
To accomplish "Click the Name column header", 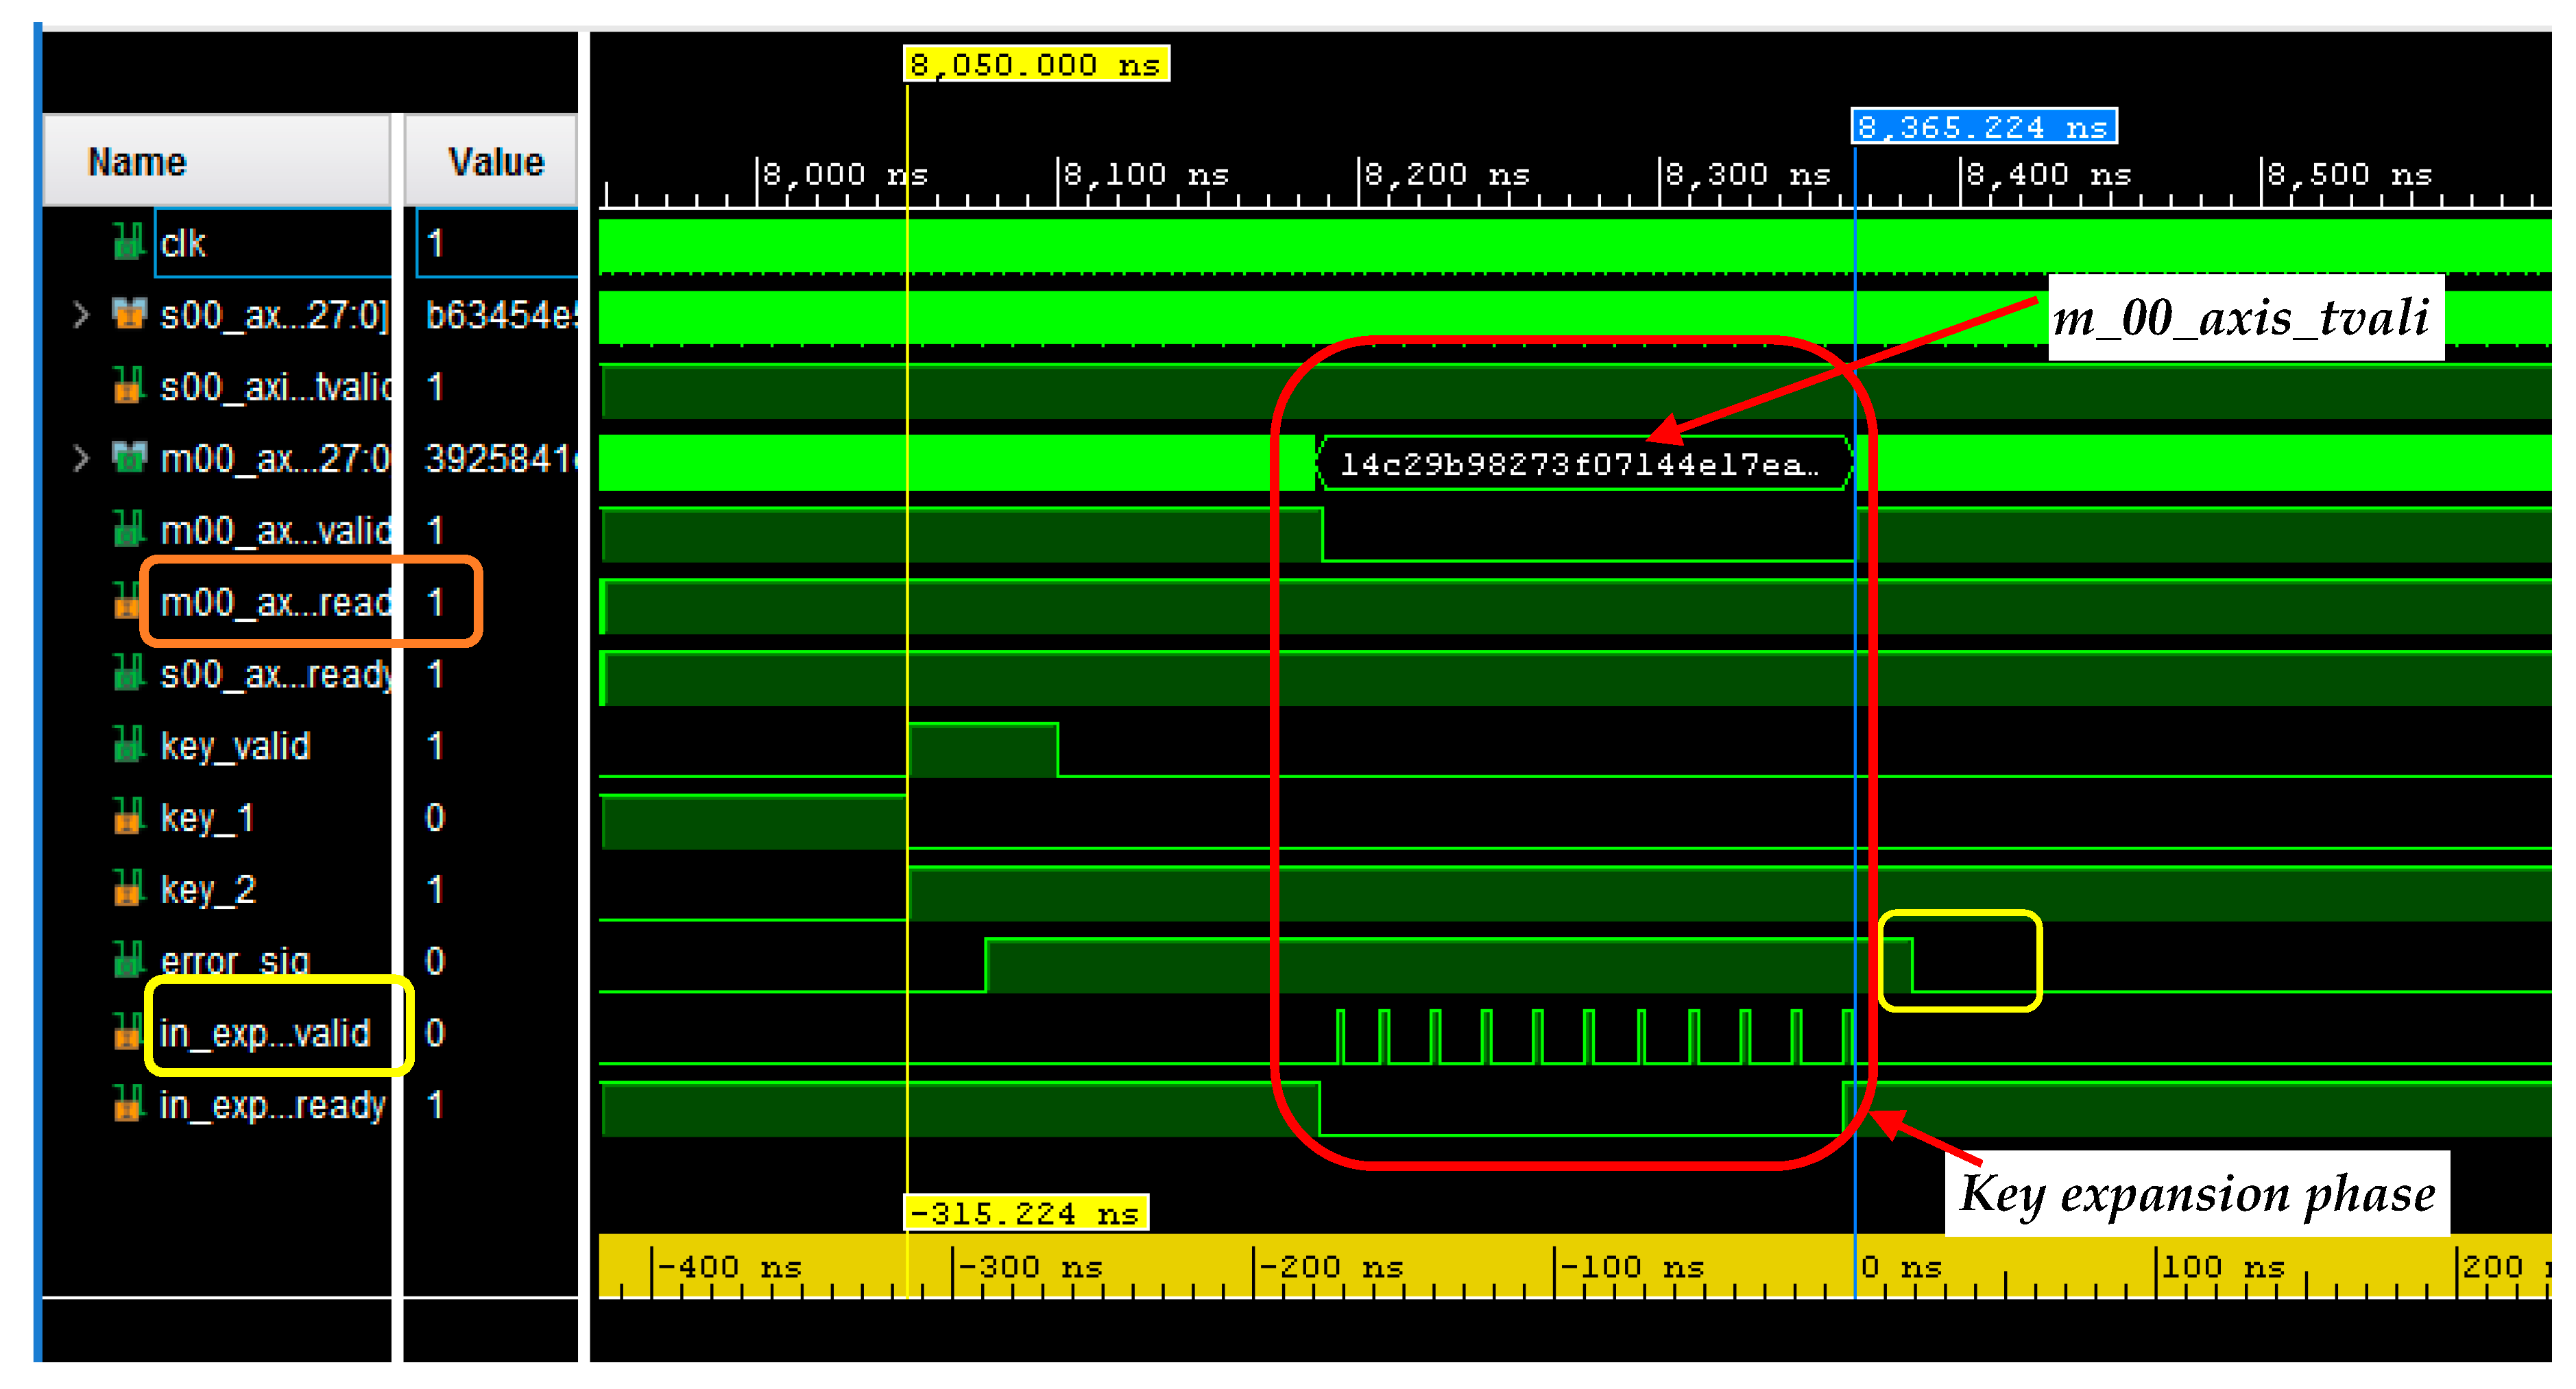I will coord(216,161).
